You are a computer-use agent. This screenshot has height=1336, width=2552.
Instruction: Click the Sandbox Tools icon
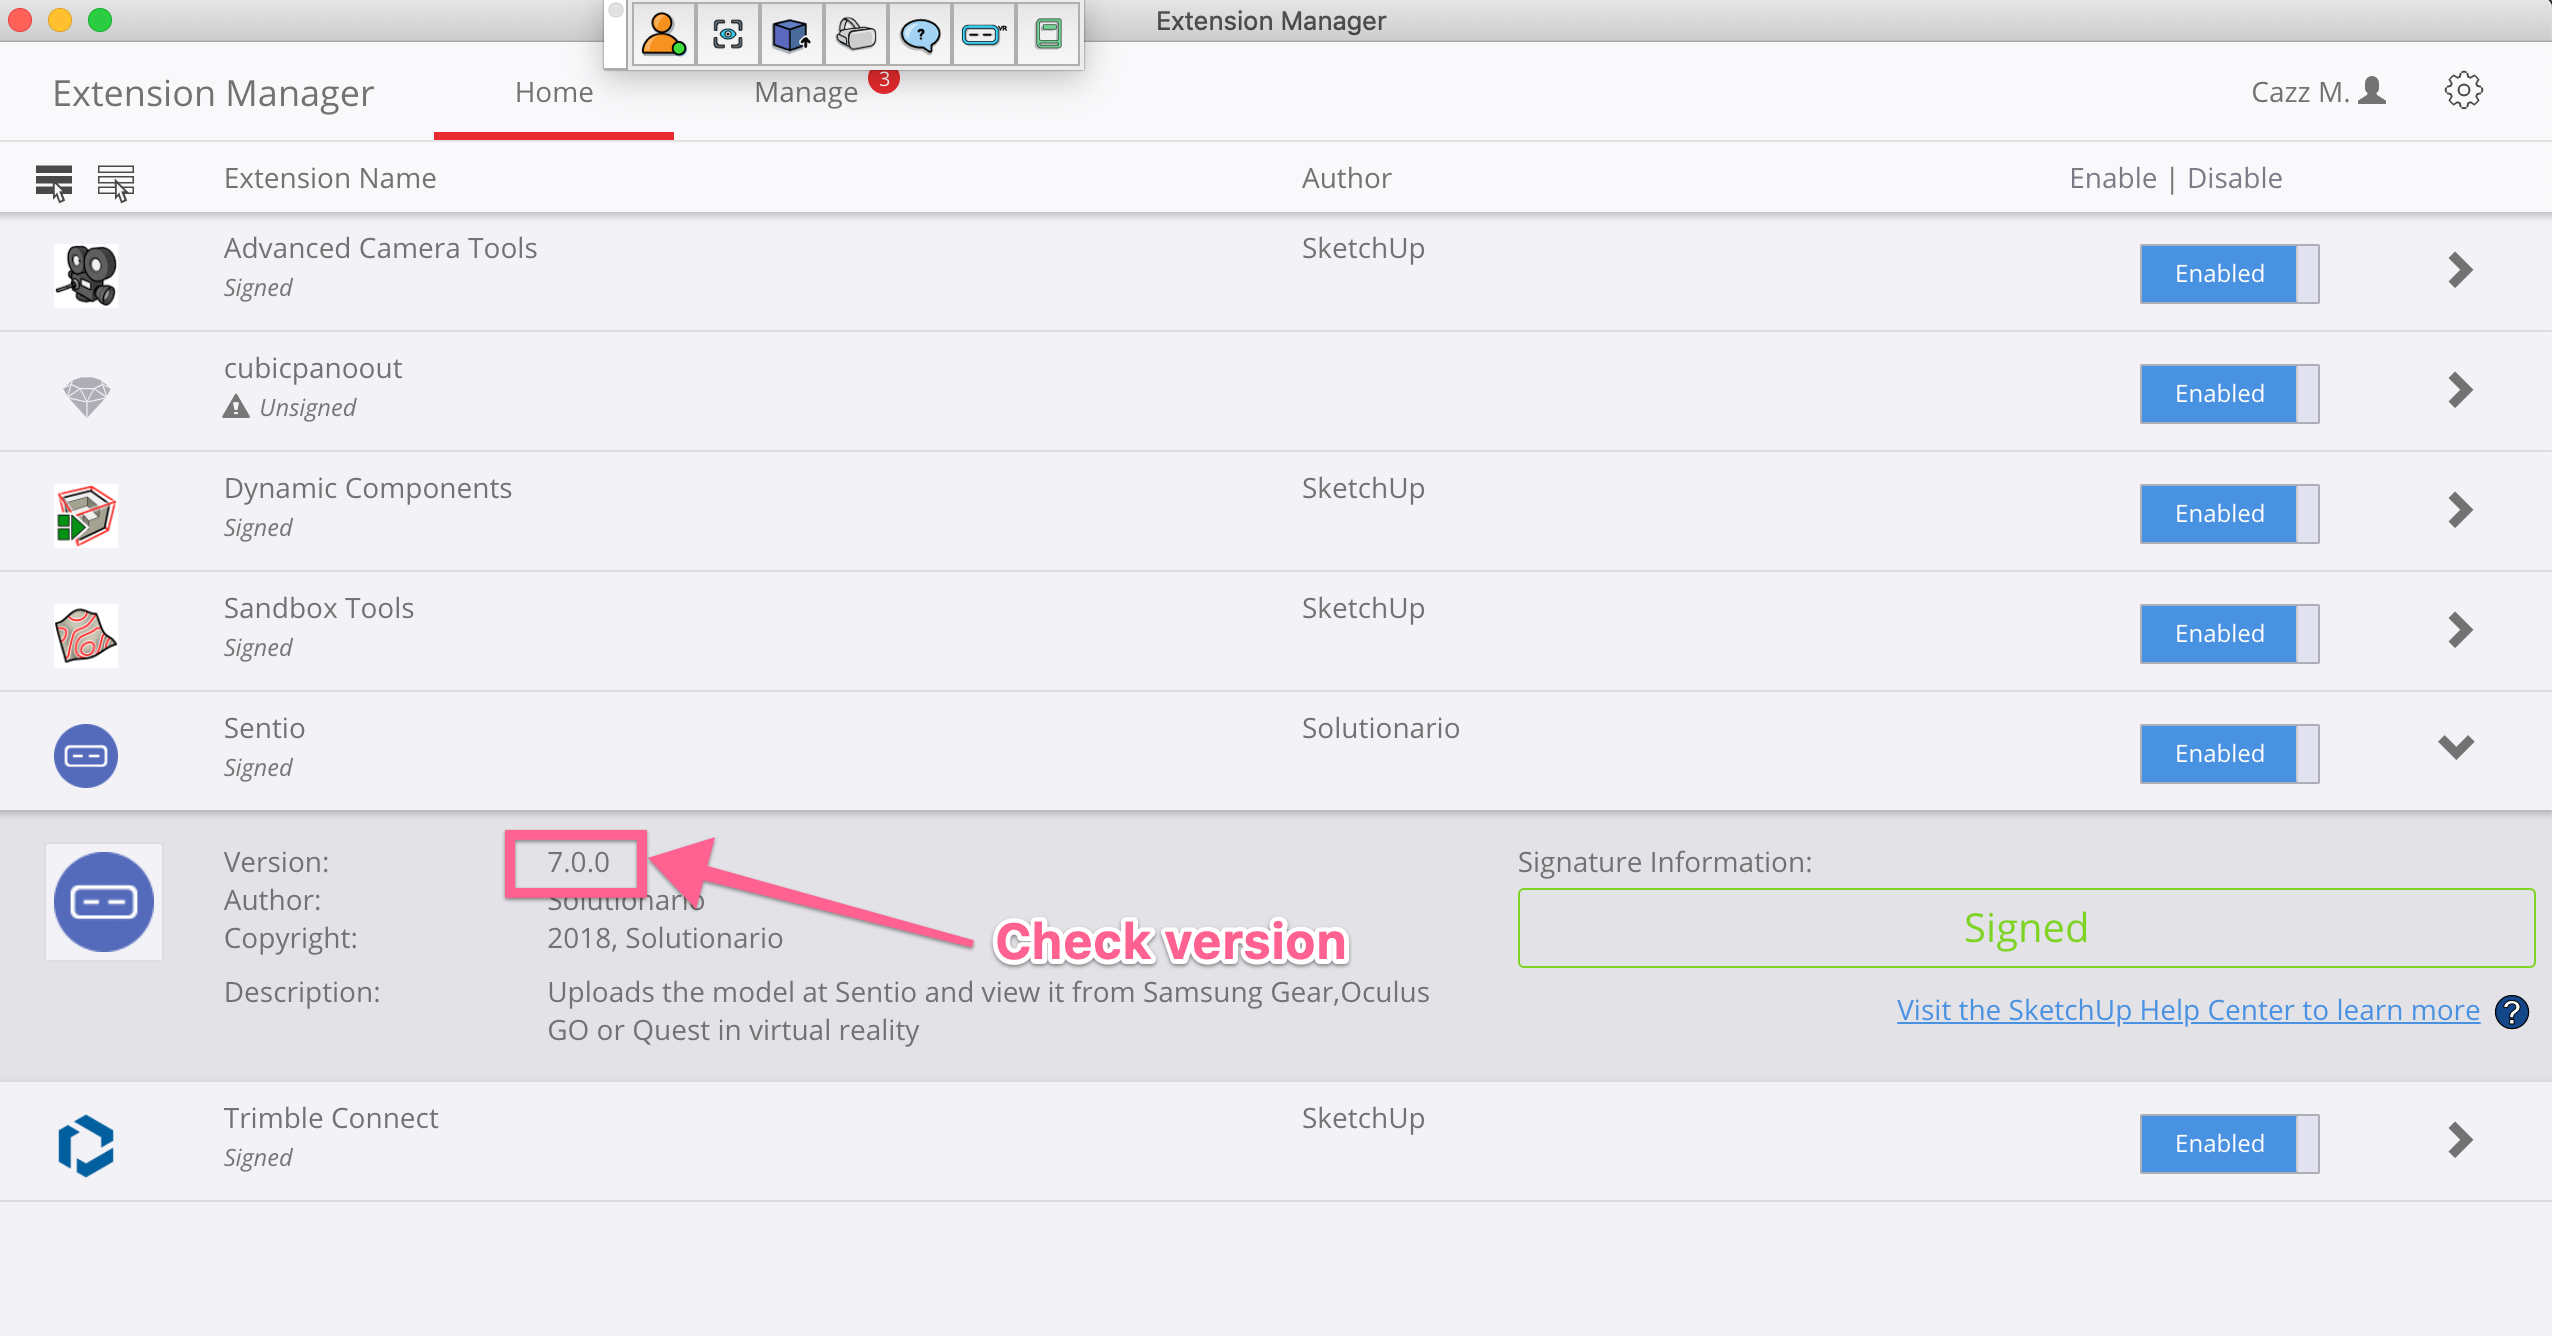click(x=86, y=635)
